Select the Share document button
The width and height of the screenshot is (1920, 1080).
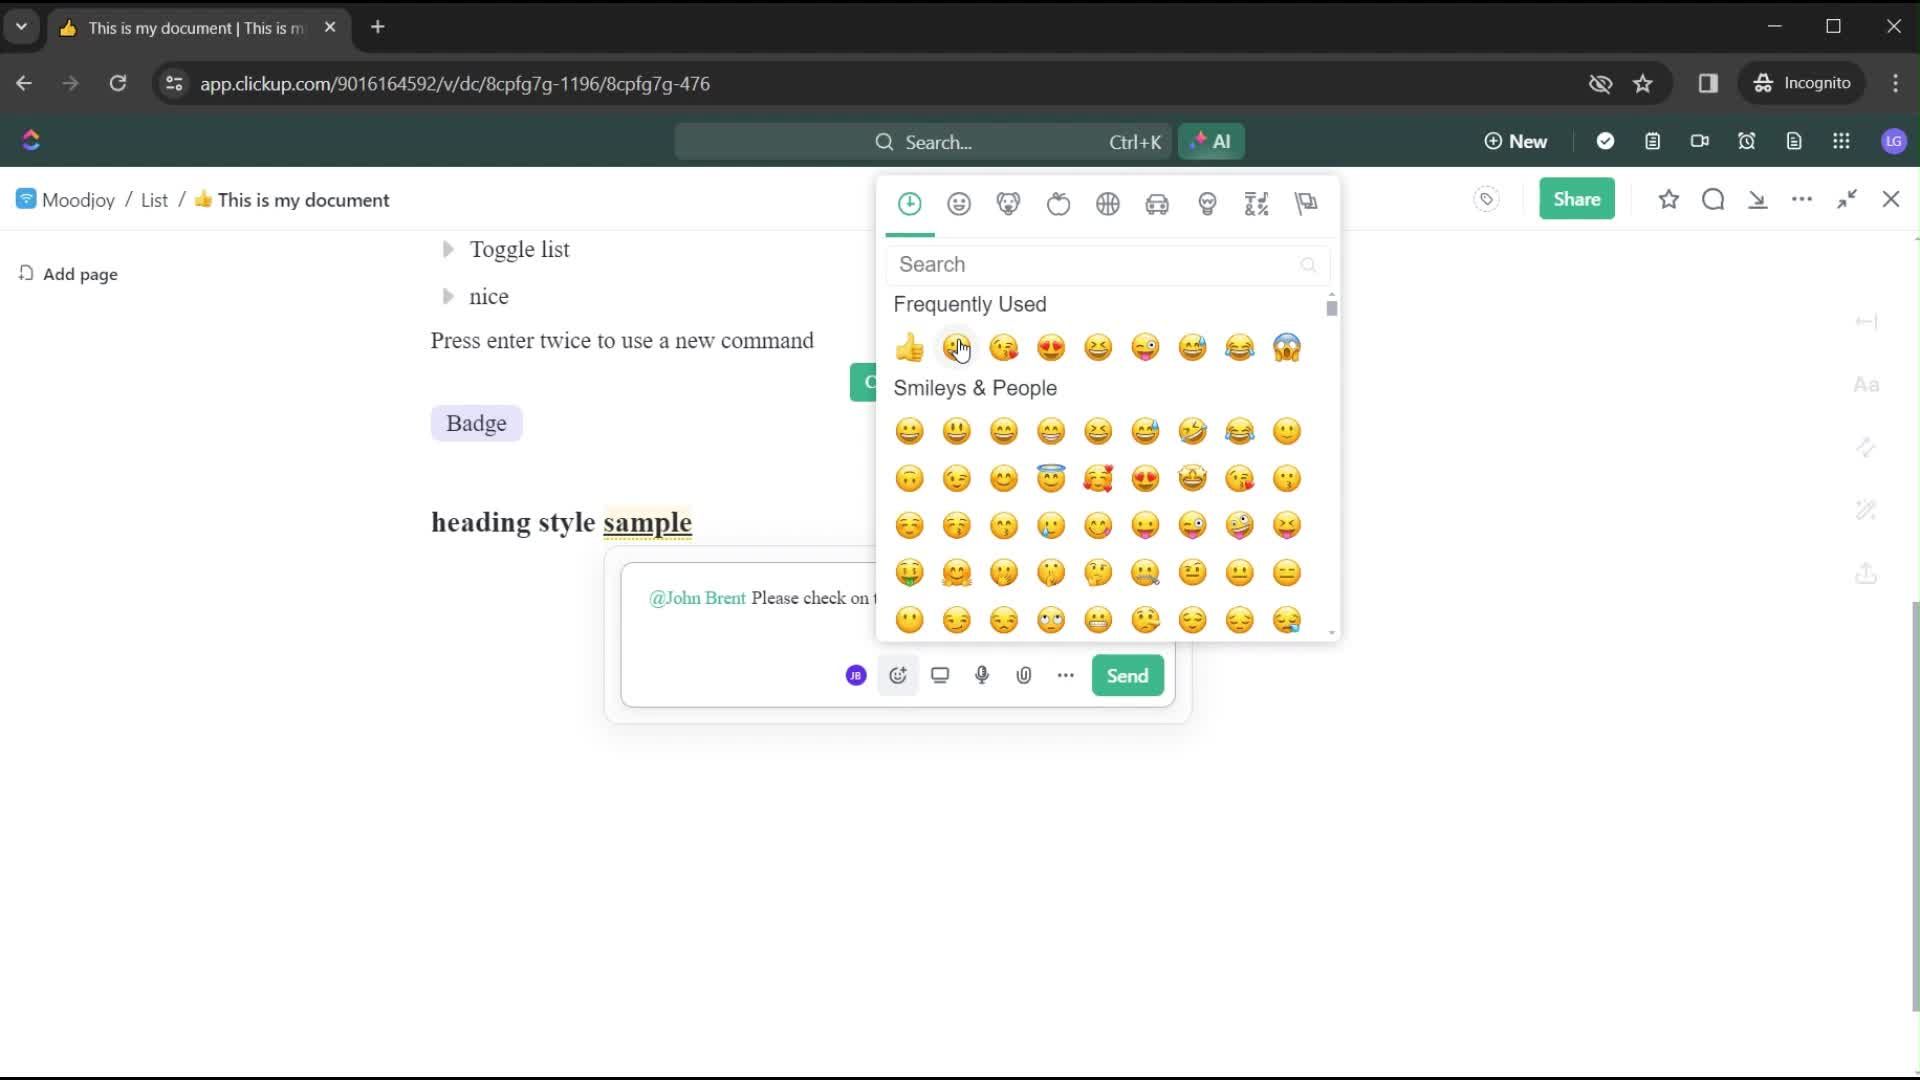1577,199
